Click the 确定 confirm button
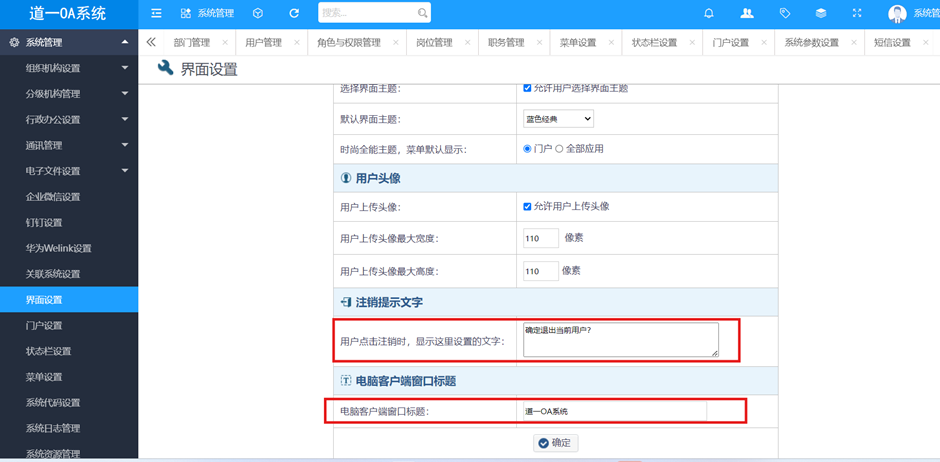This screenshot has width=940, height=462. click(556, 443)
